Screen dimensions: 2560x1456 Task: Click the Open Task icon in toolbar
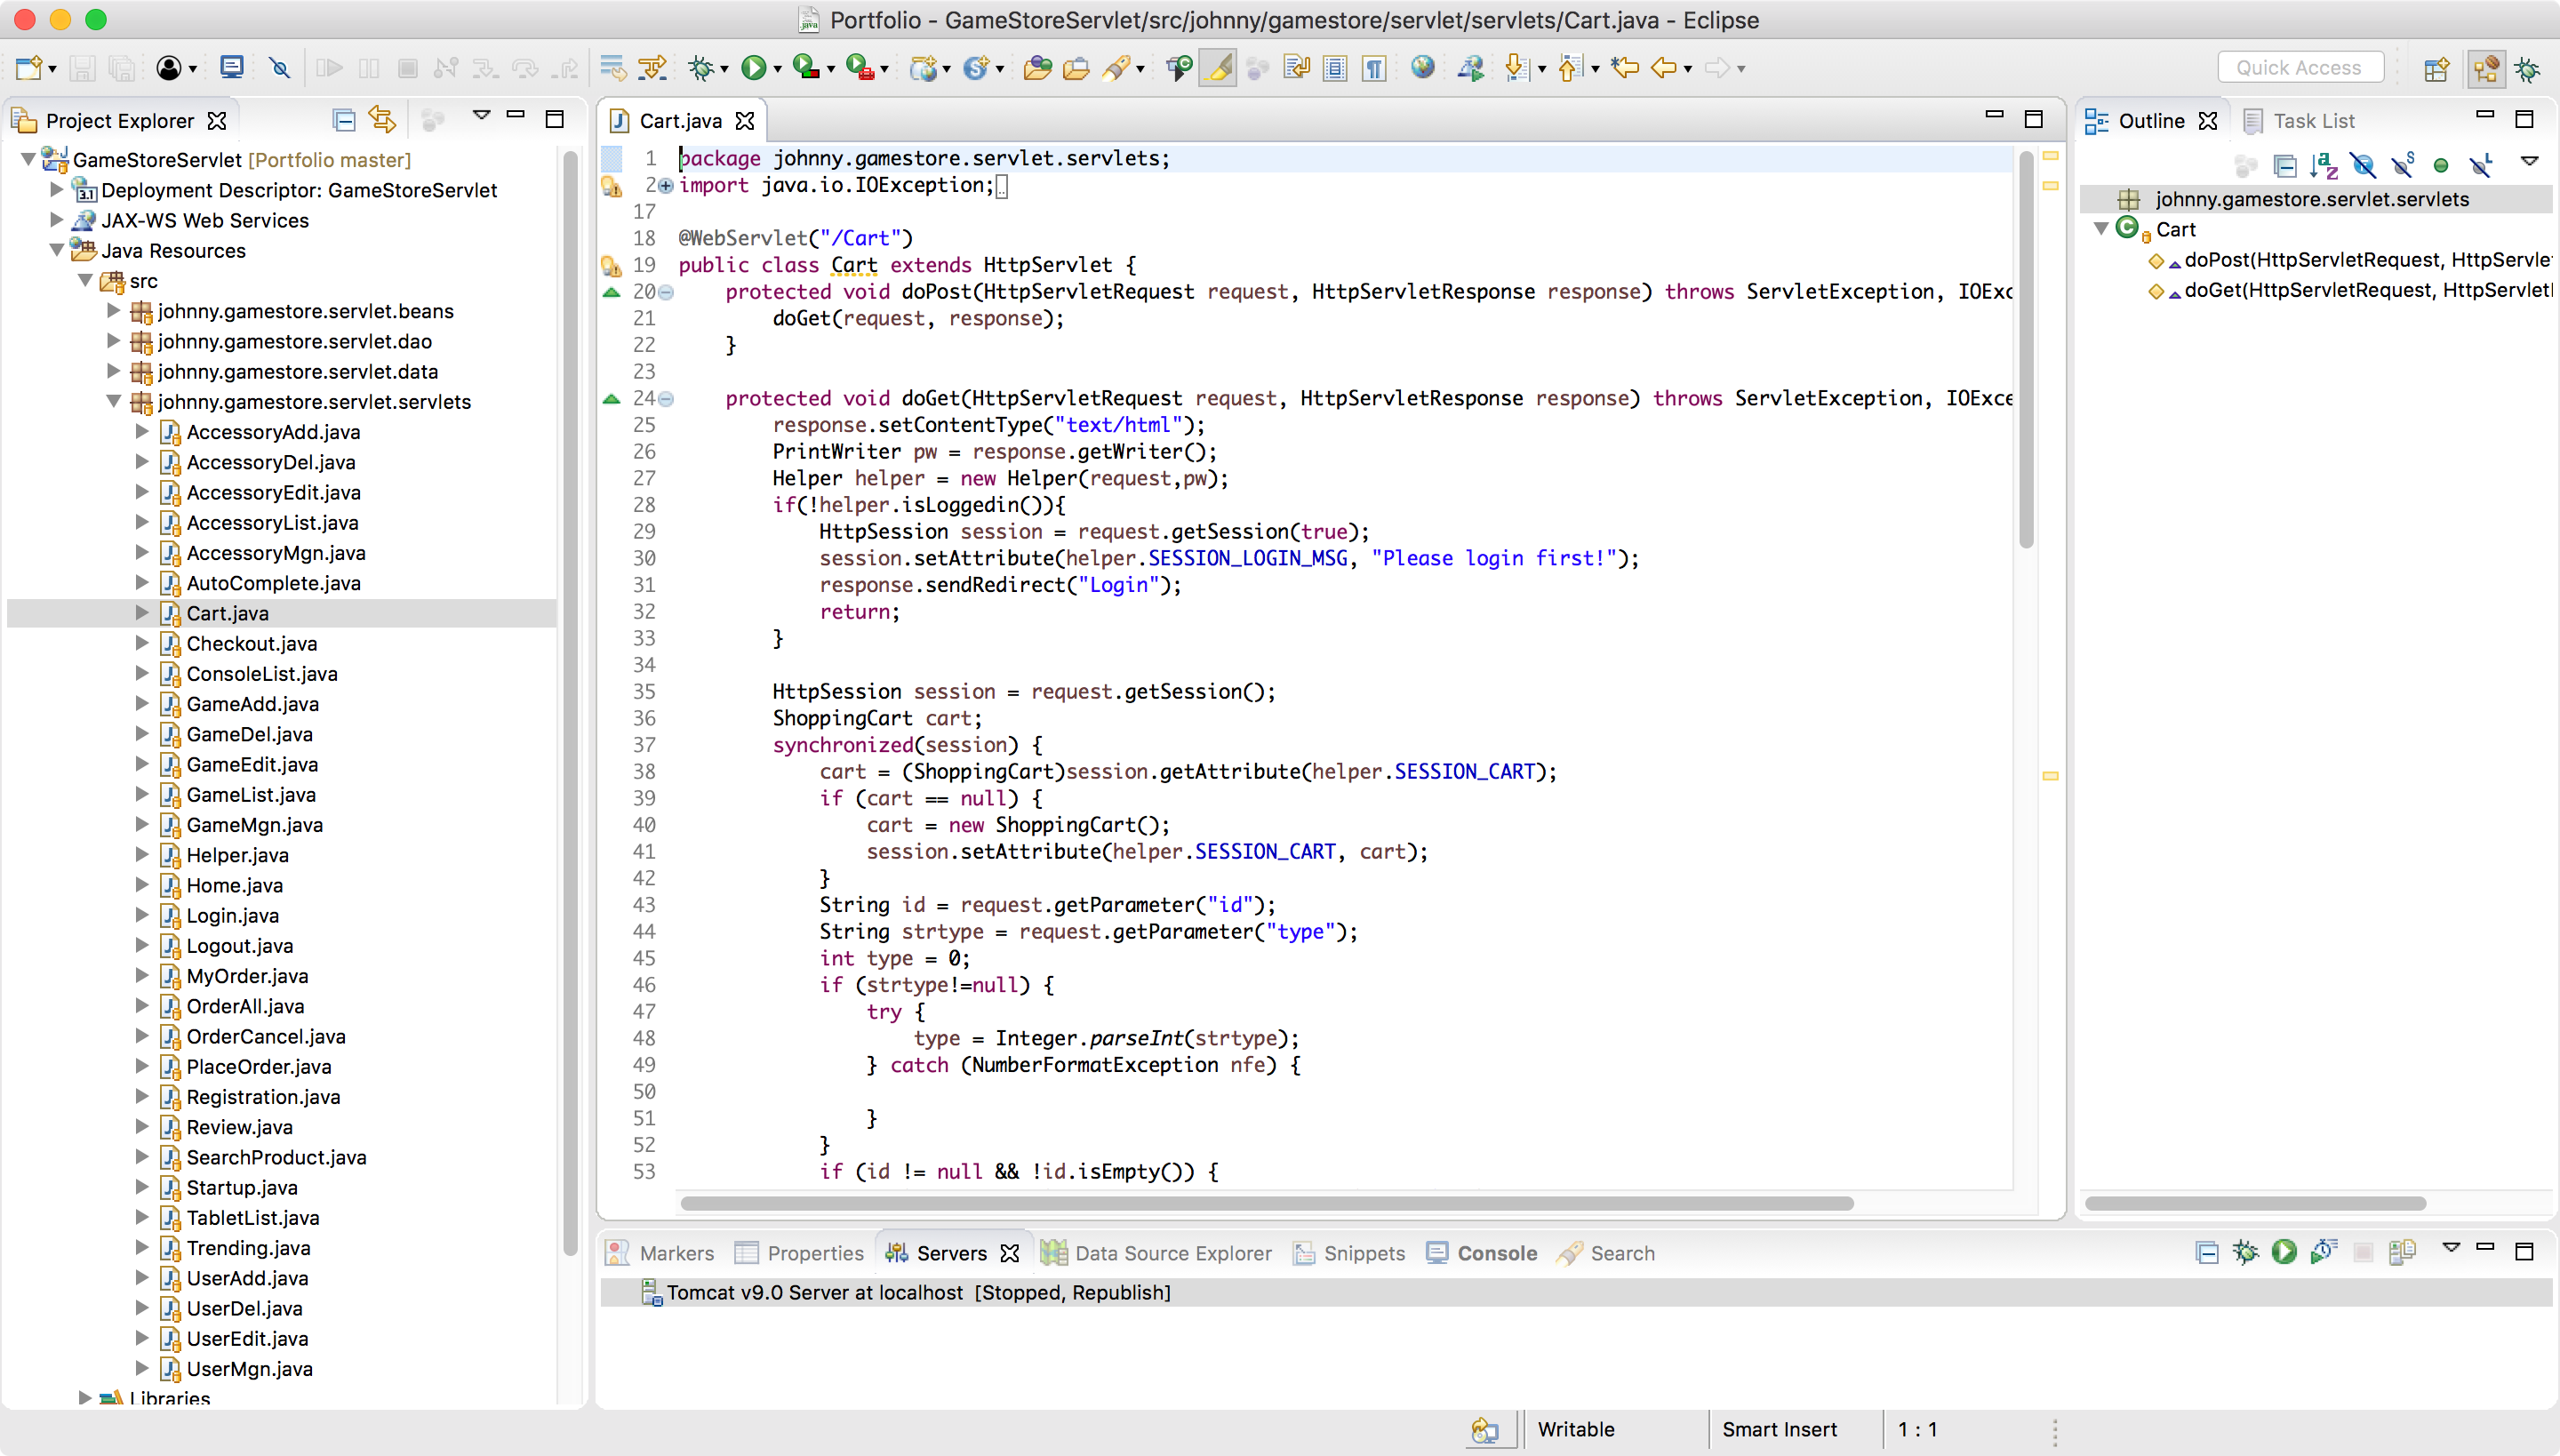click(1076, 68)
